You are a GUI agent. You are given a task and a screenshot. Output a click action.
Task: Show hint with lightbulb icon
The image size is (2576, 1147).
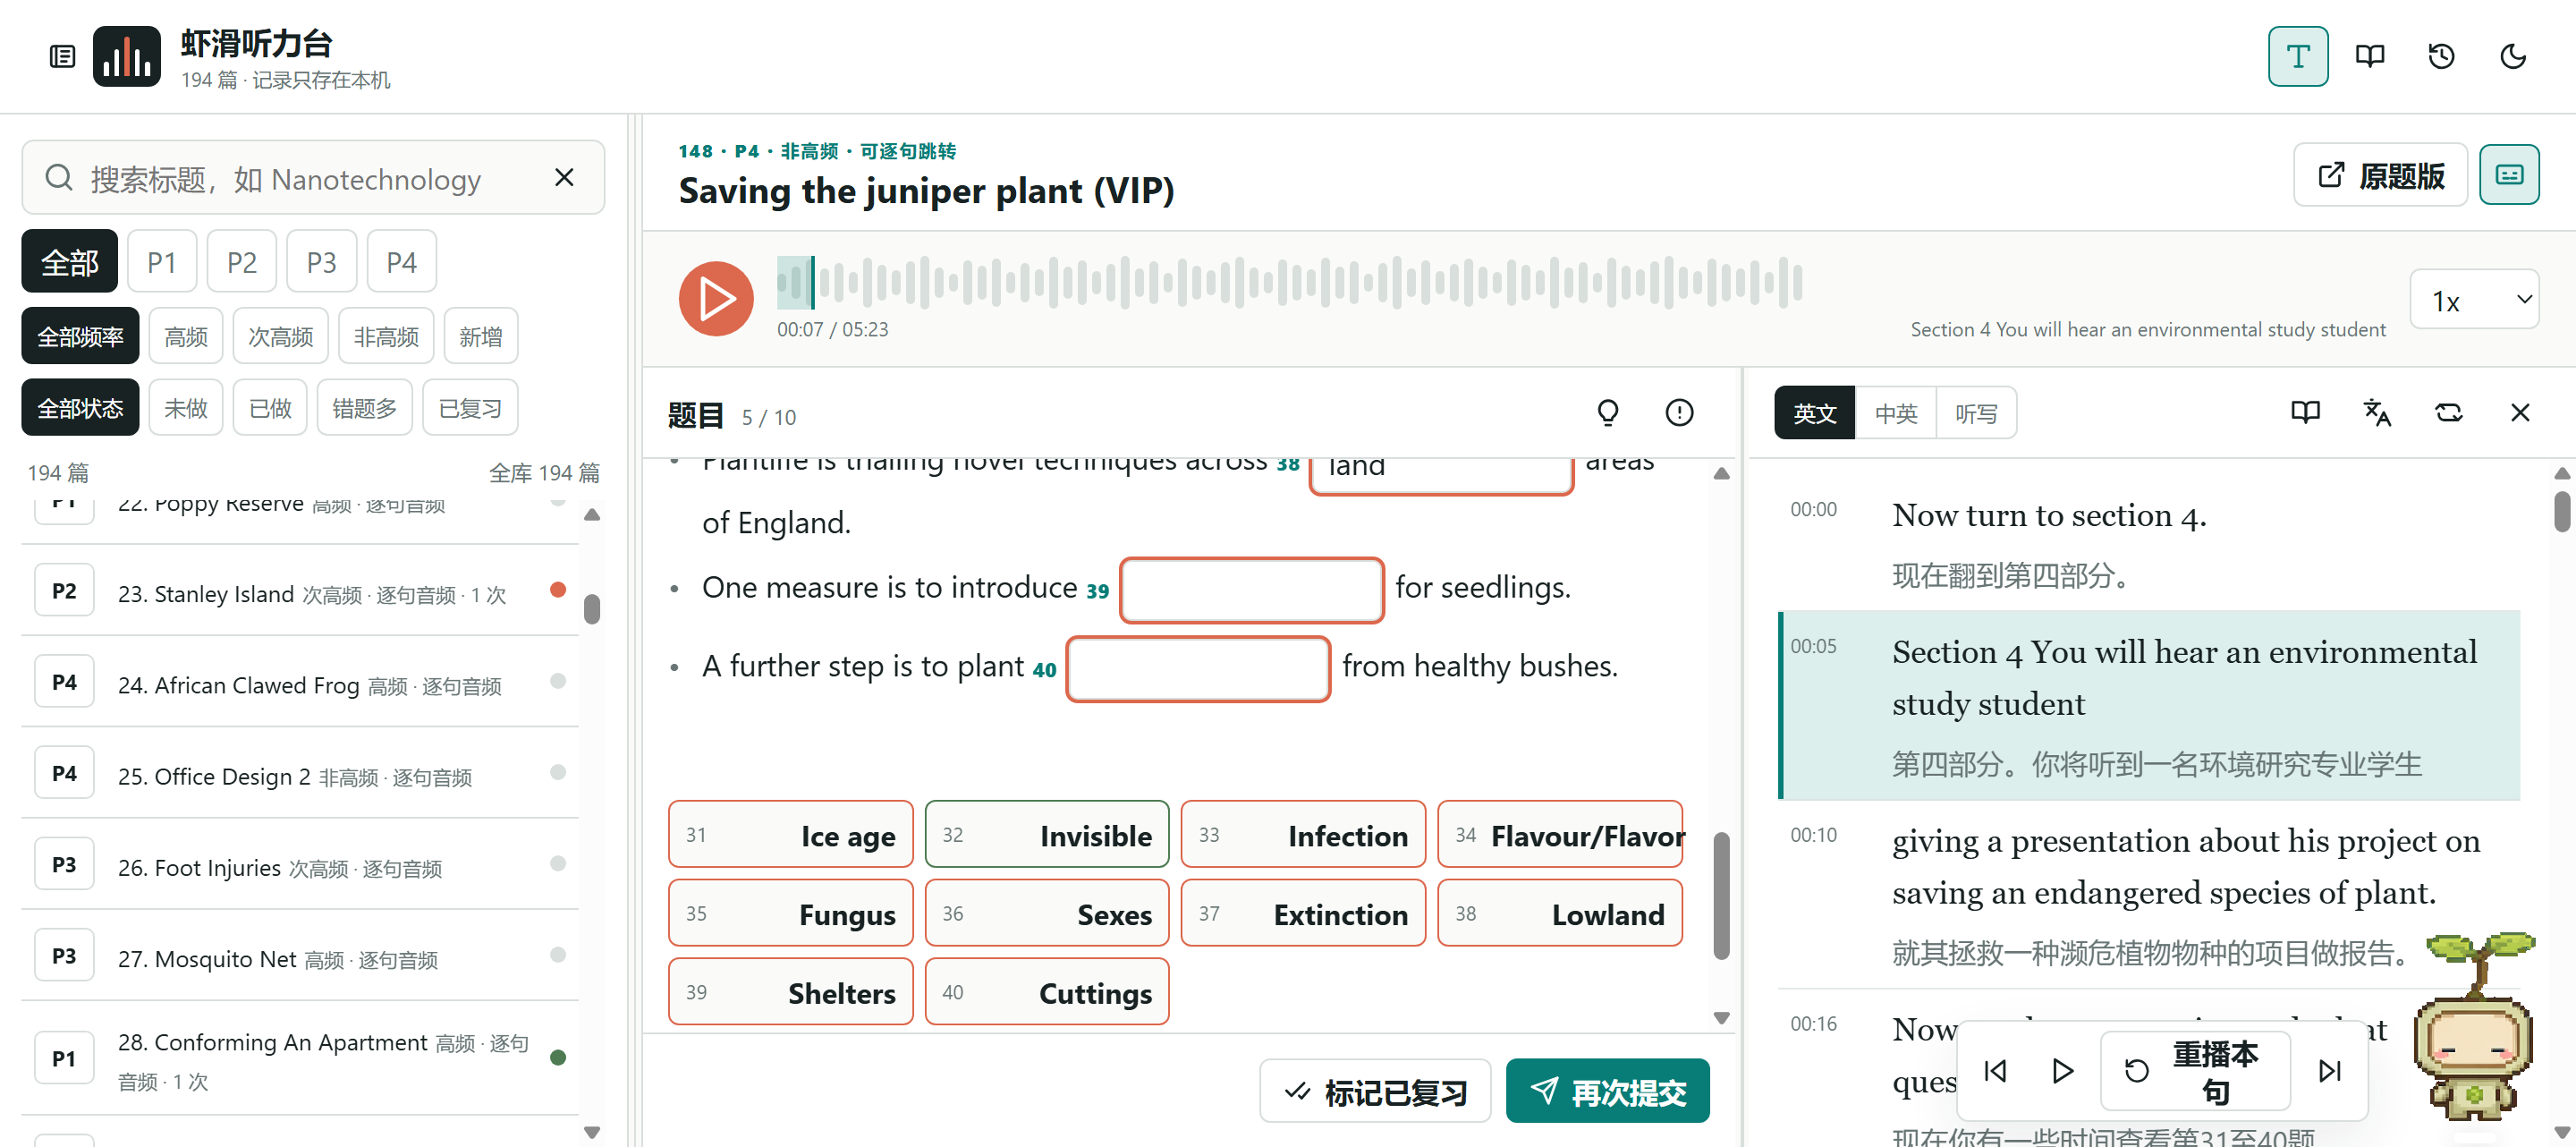(x=1608, y=412)
